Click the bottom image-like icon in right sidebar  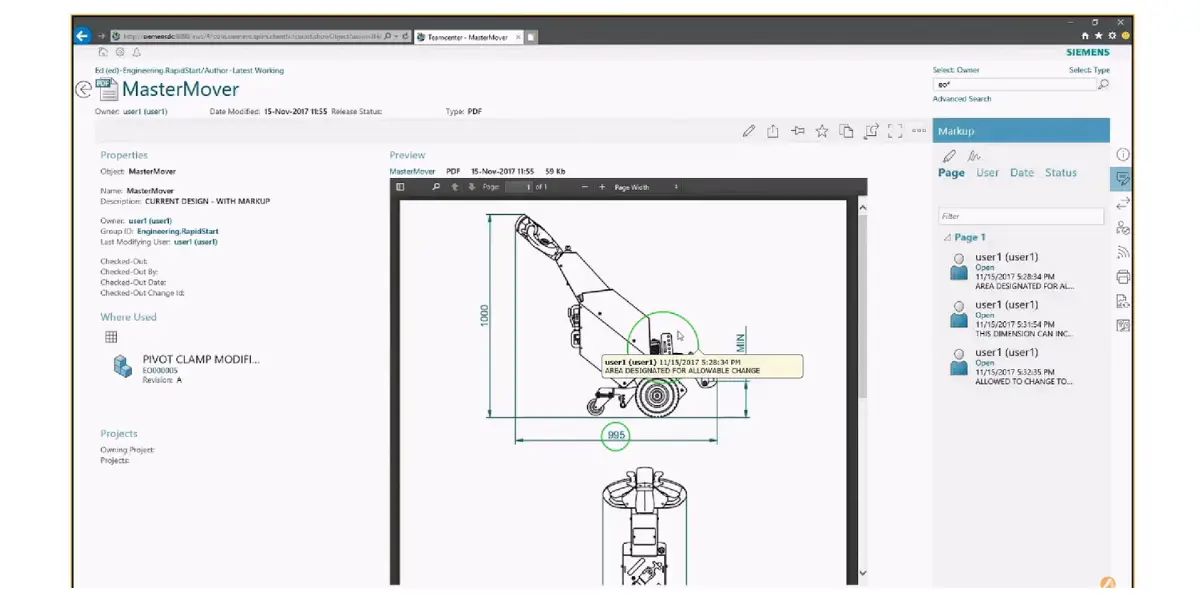tap(1123, 325)
